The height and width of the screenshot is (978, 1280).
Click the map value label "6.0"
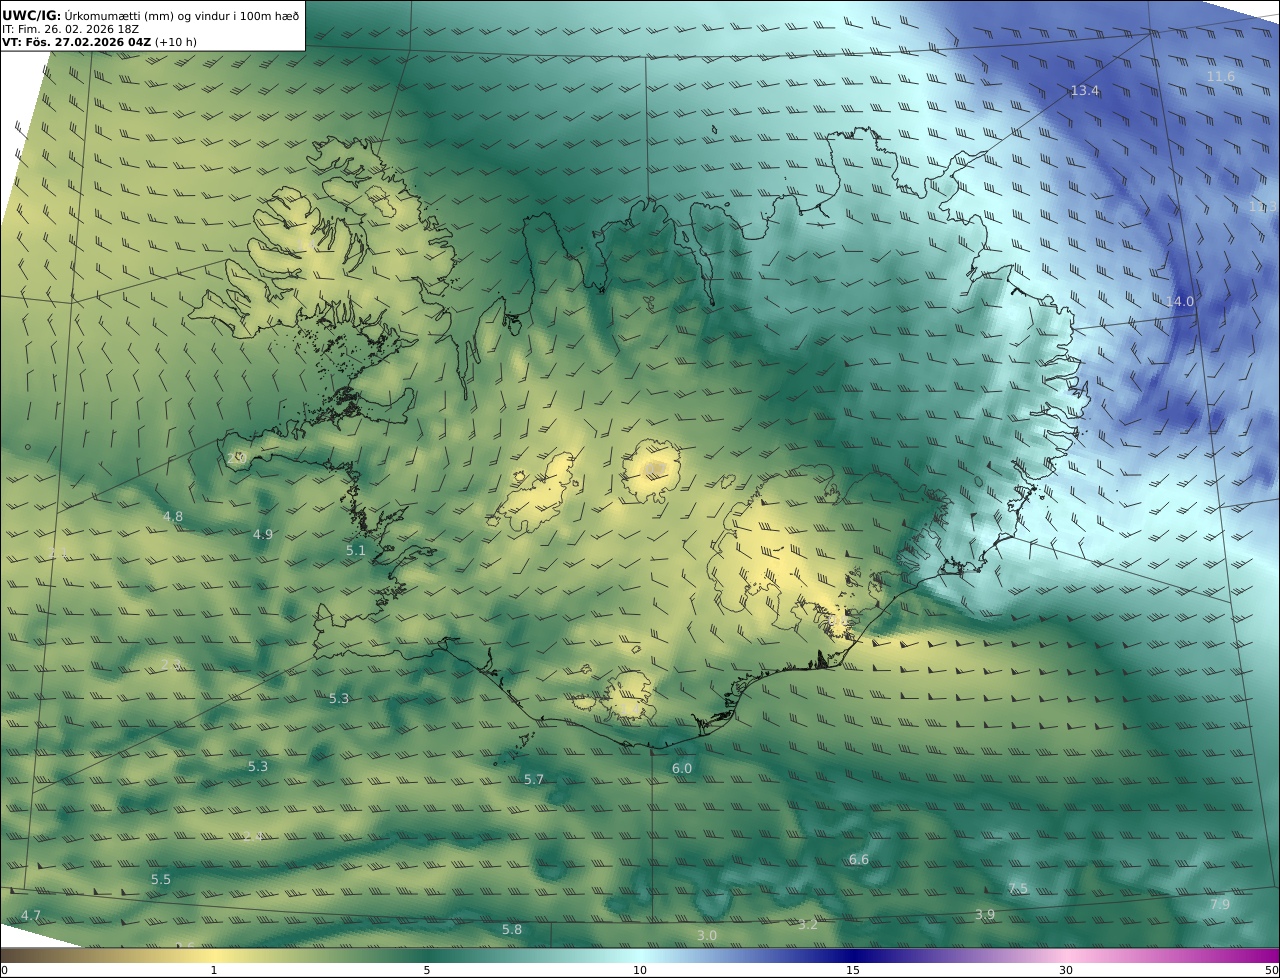(682, 769)
